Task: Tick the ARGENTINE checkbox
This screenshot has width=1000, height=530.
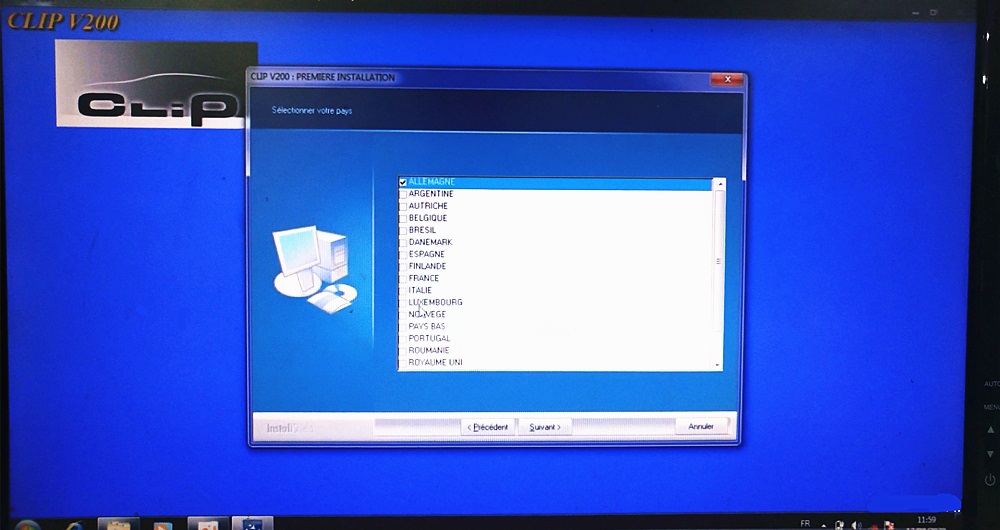Action: pyautogui.click(x=403, y=195)
